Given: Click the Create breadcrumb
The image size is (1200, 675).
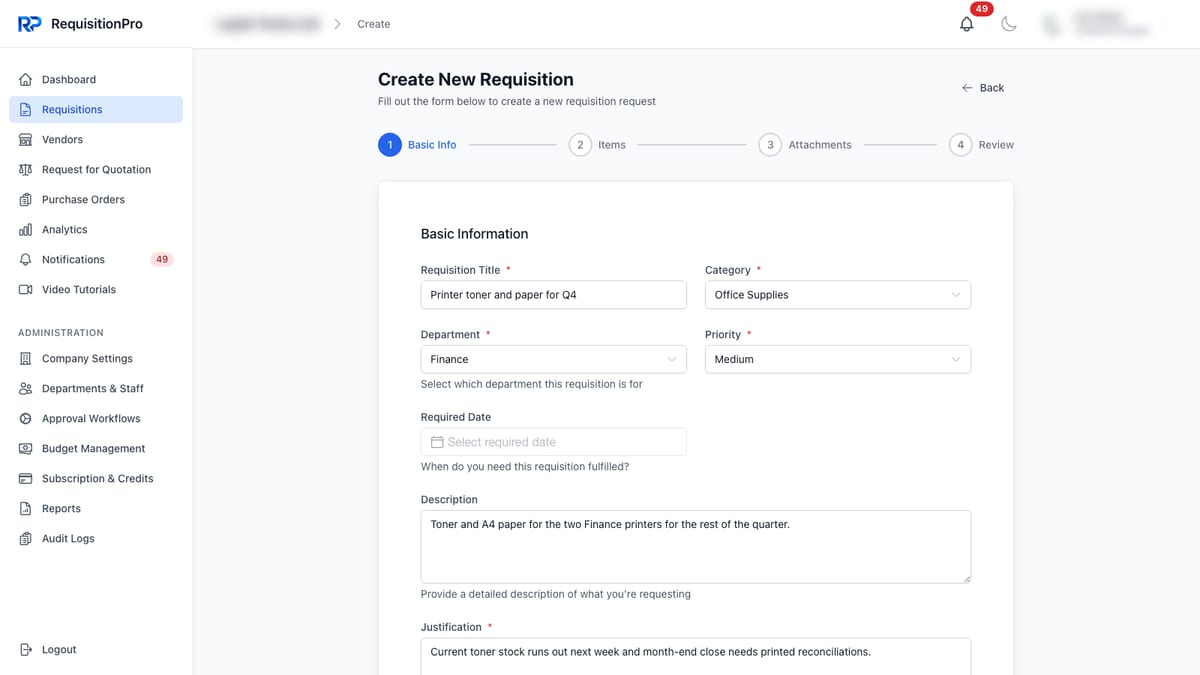Looking at the screenshot, I should pos(374,24).
